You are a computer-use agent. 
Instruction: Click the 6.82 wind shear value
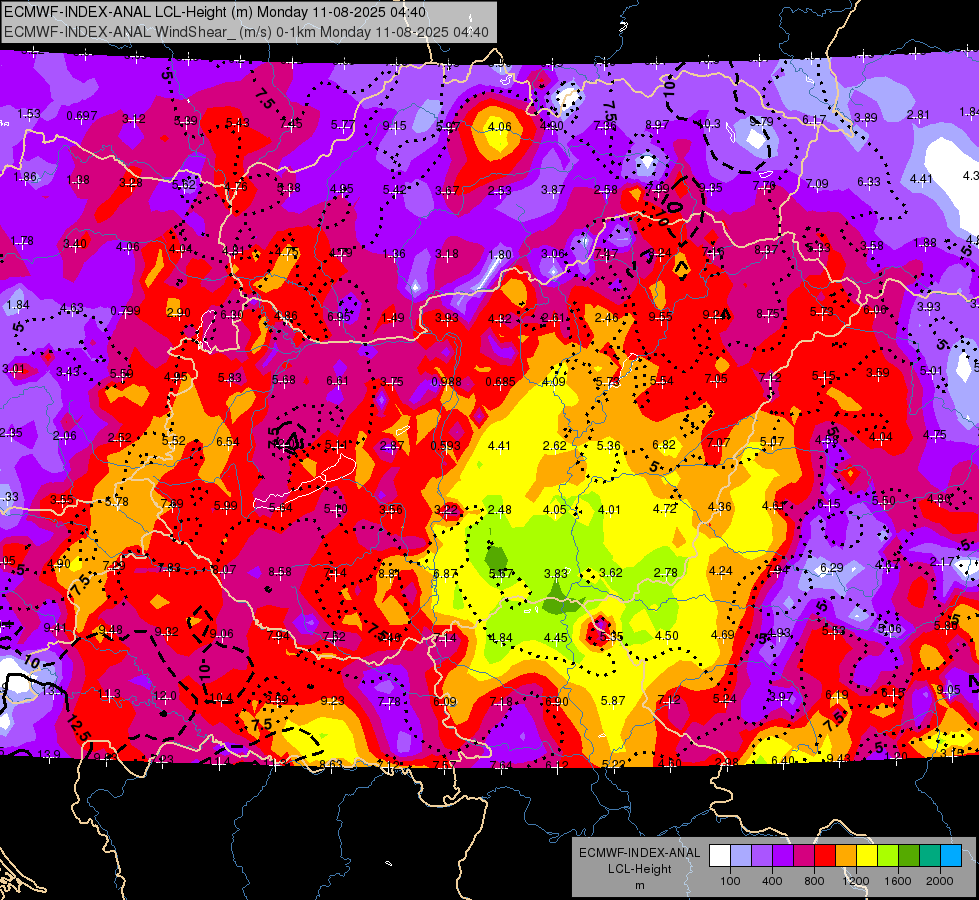(x=664, y=444)
